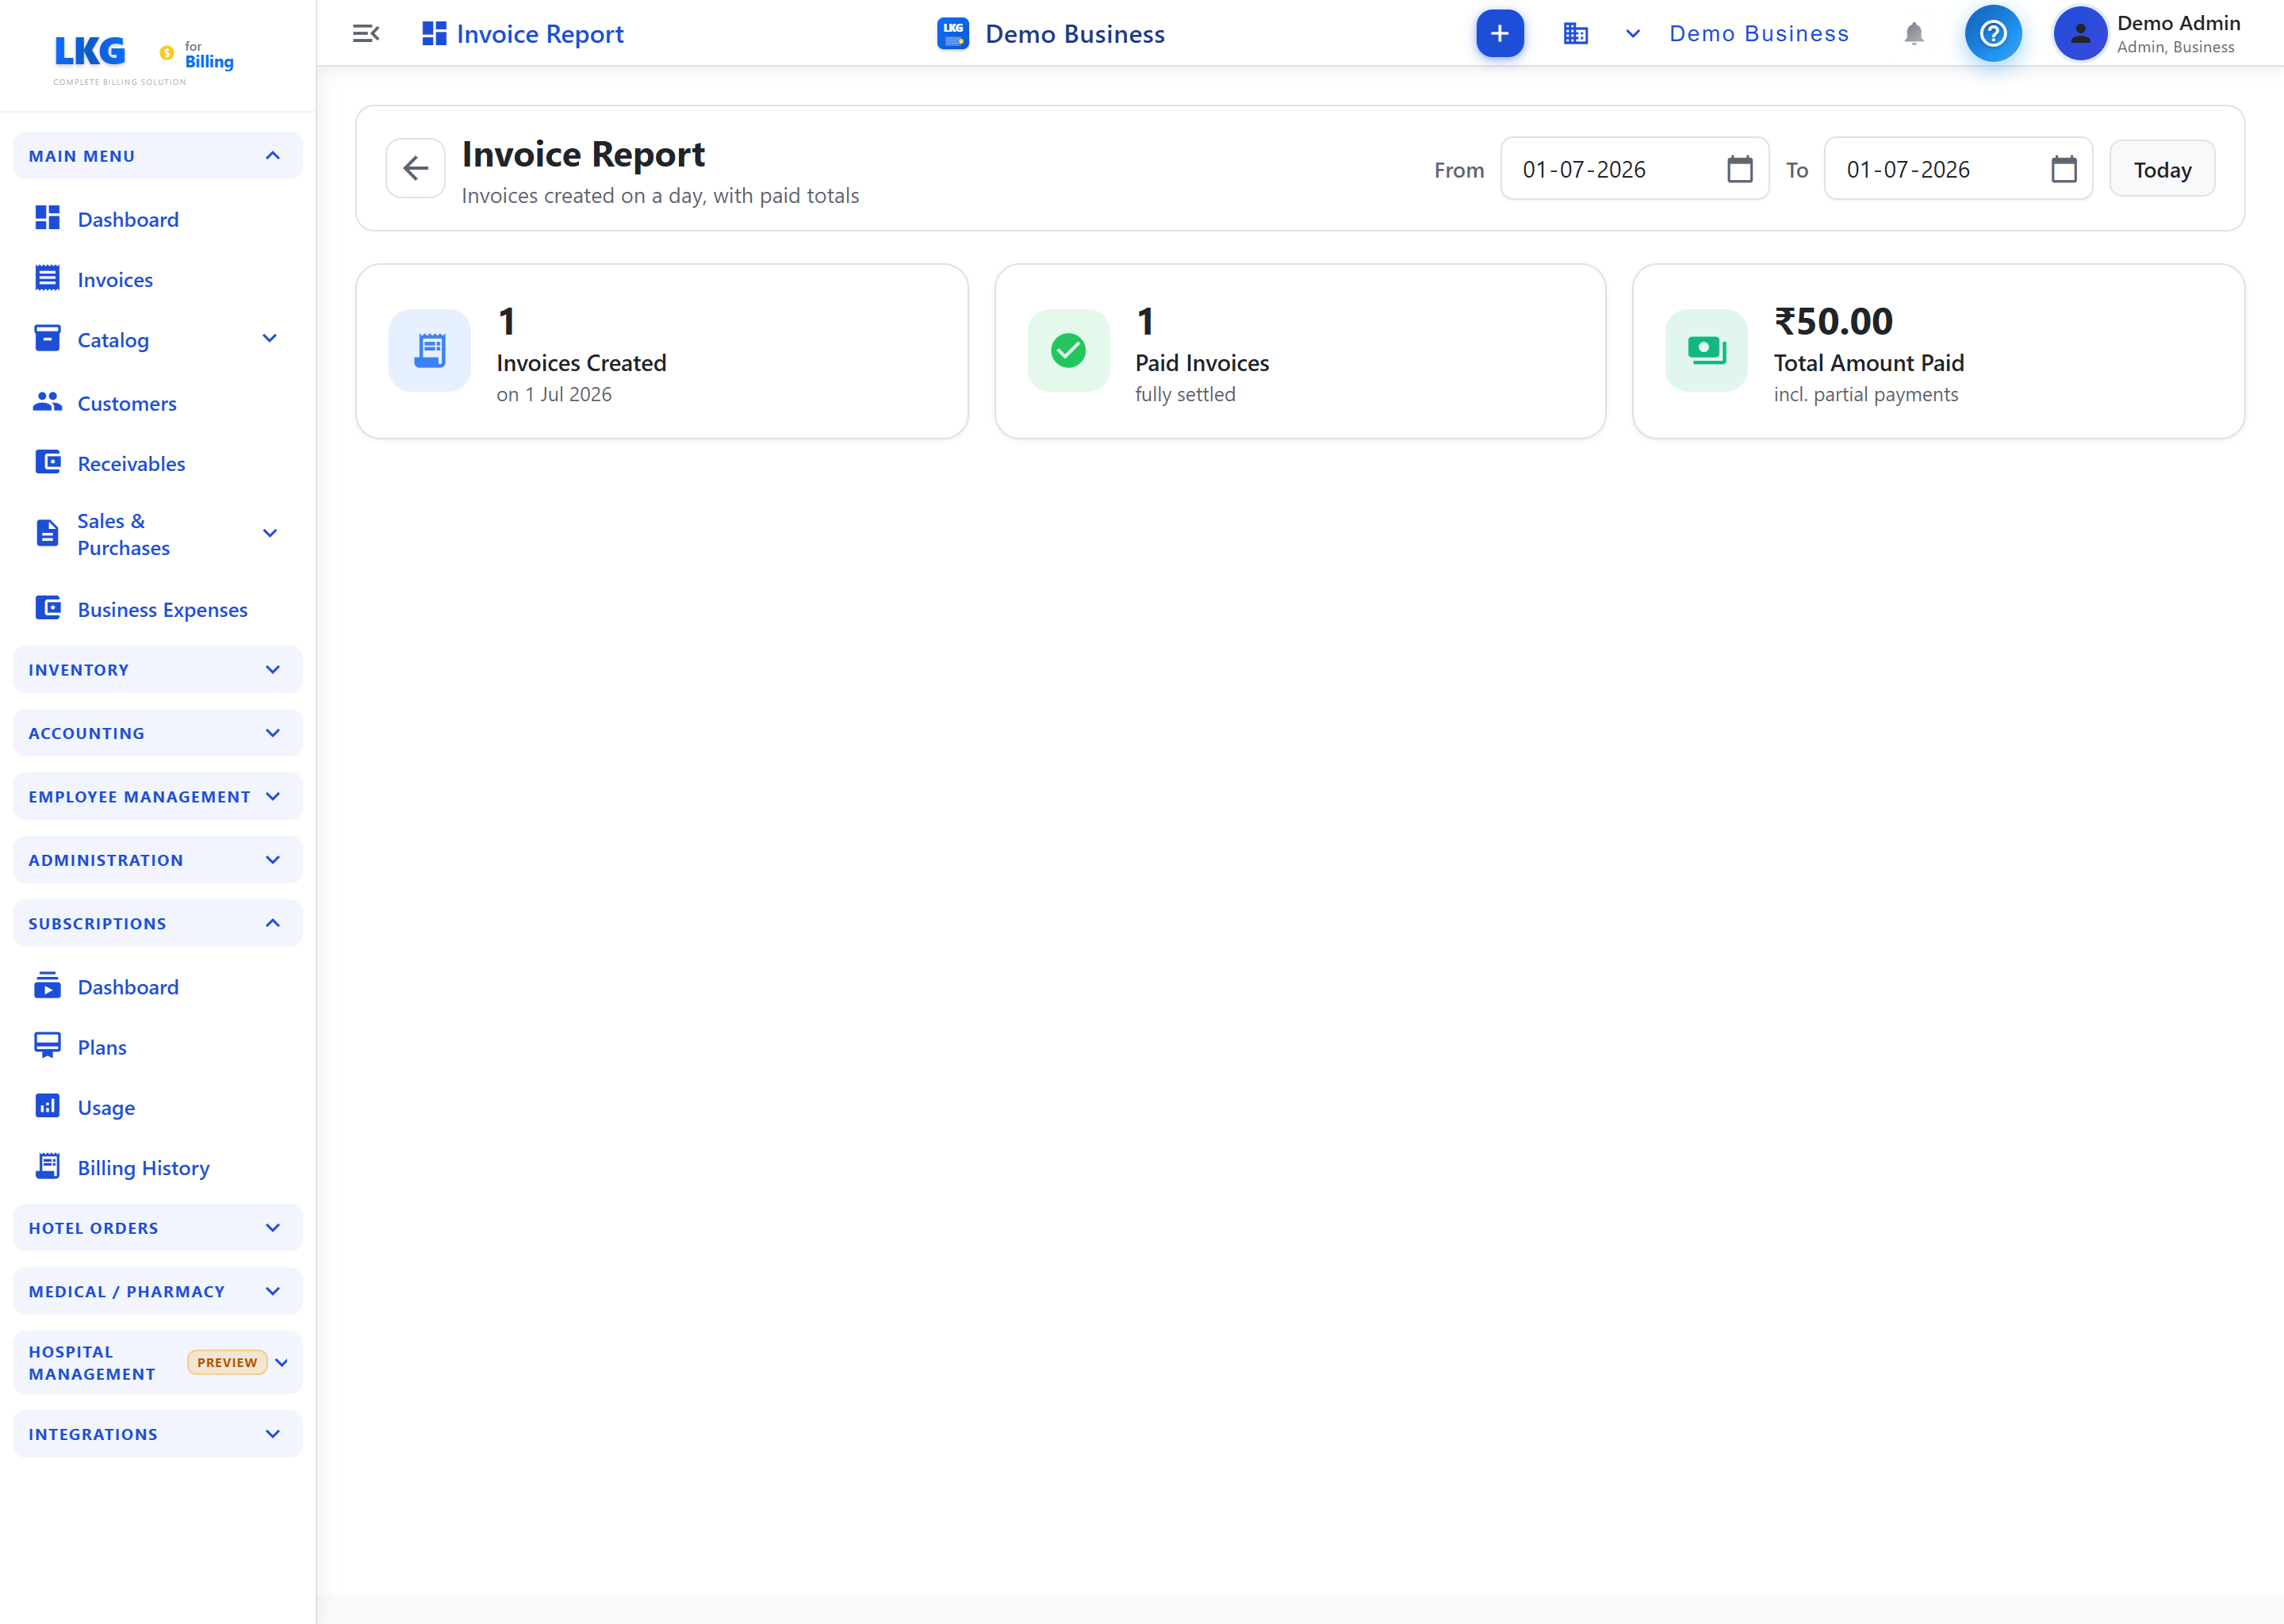Image resolution: width=2284 pixels, height=1624 pixels.
Task: Expand the Administration section
Action: (157, 859)
